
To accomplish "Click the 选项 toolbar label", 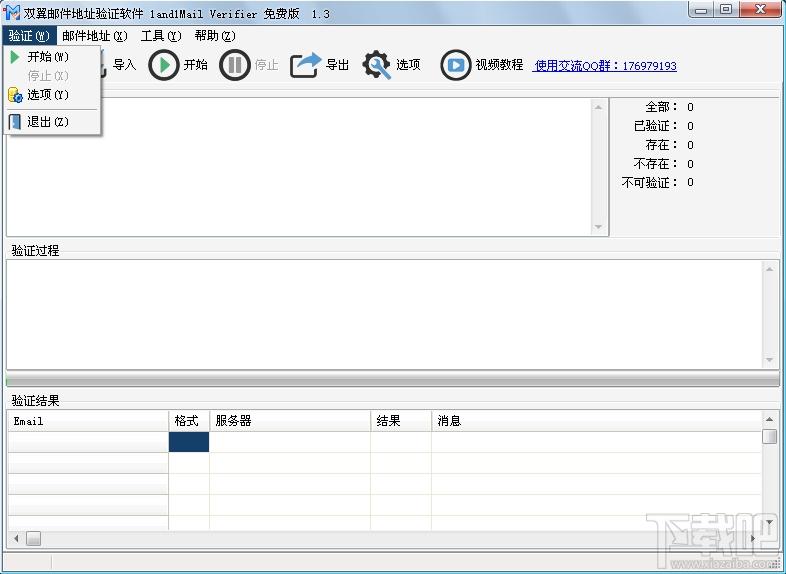I will pos(408,65).
